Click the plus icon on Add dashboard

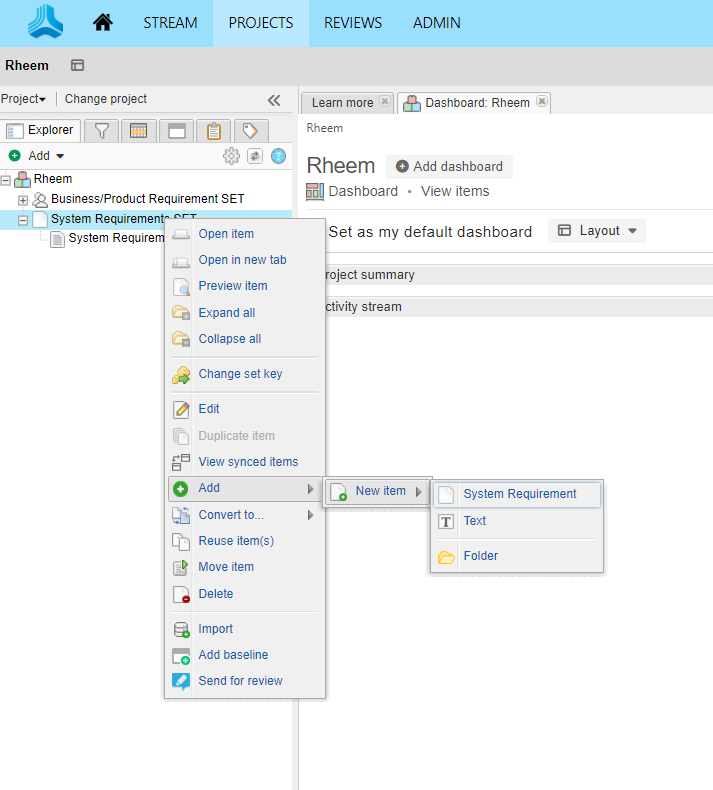tap(402, 166)
